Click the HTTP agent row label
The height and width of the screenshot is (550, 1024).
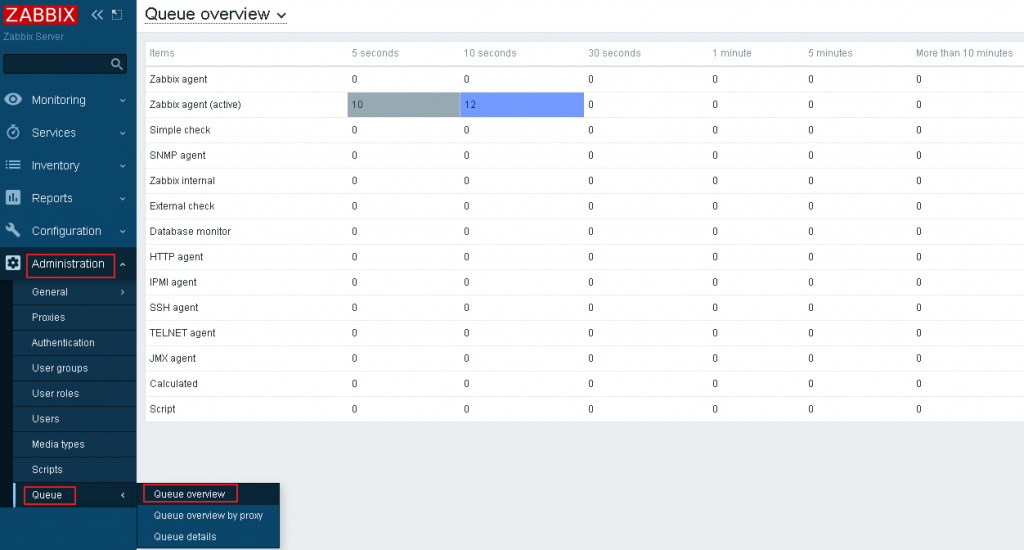coord(176,257)
